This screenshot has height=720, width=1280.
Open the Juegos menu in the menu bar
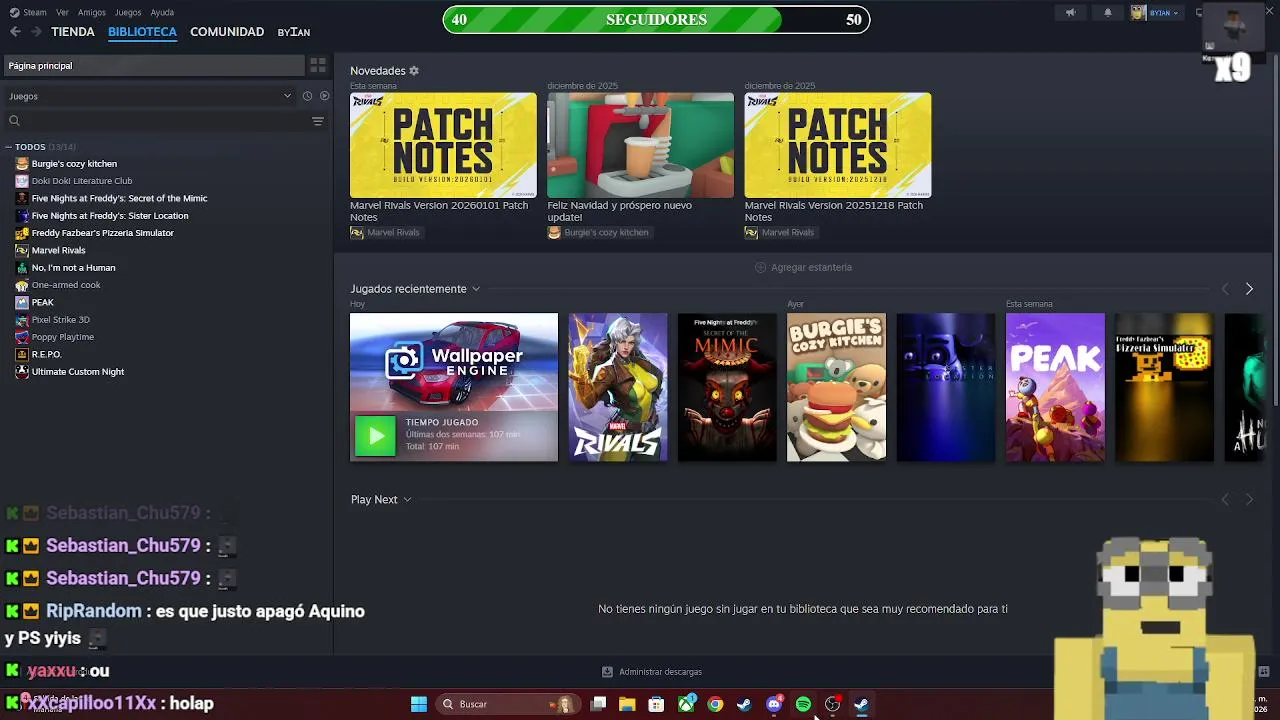[x=128, y=13]
